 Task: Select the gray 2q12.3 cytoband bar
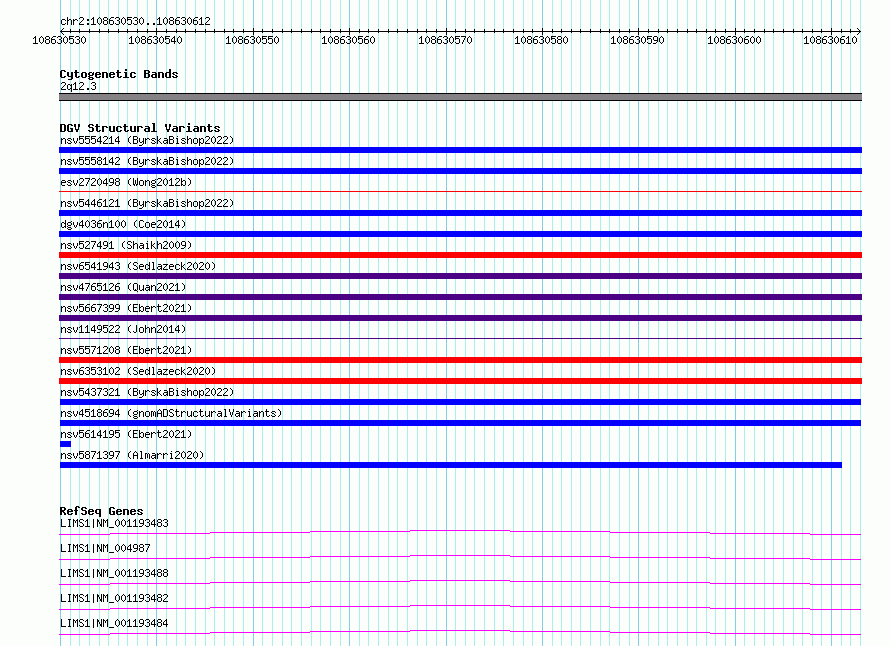[x=460, y=97]
